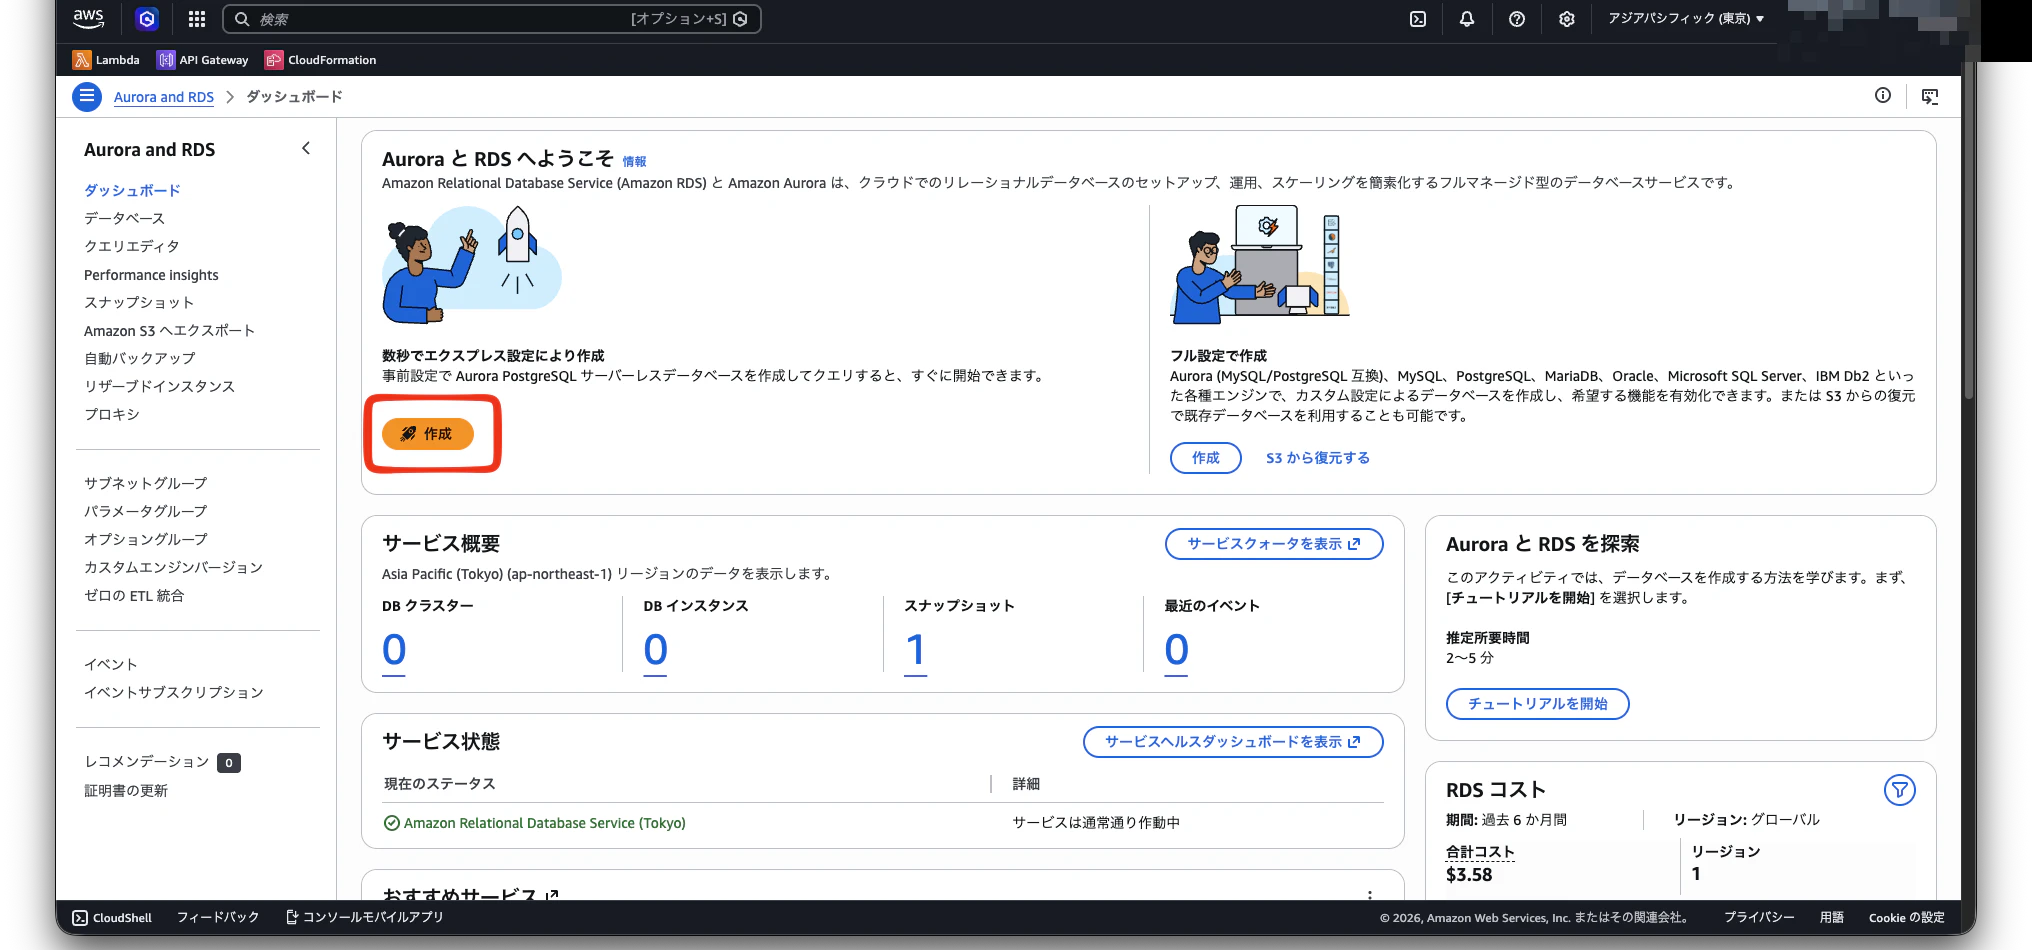Viewport: 2032px width, 950px height.
Task: Open リザーブドインスタンス in the sidebar
Action: (x=159, y=386)
